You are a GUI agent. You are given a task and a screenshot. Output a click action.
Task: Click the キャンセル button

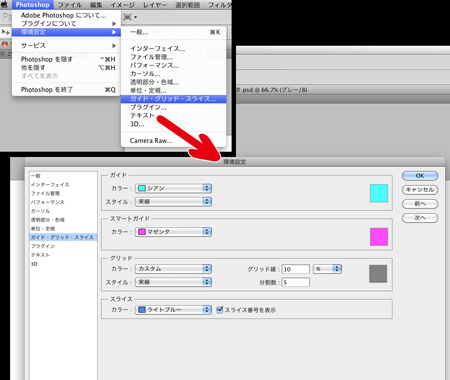[x=420, y=190]
